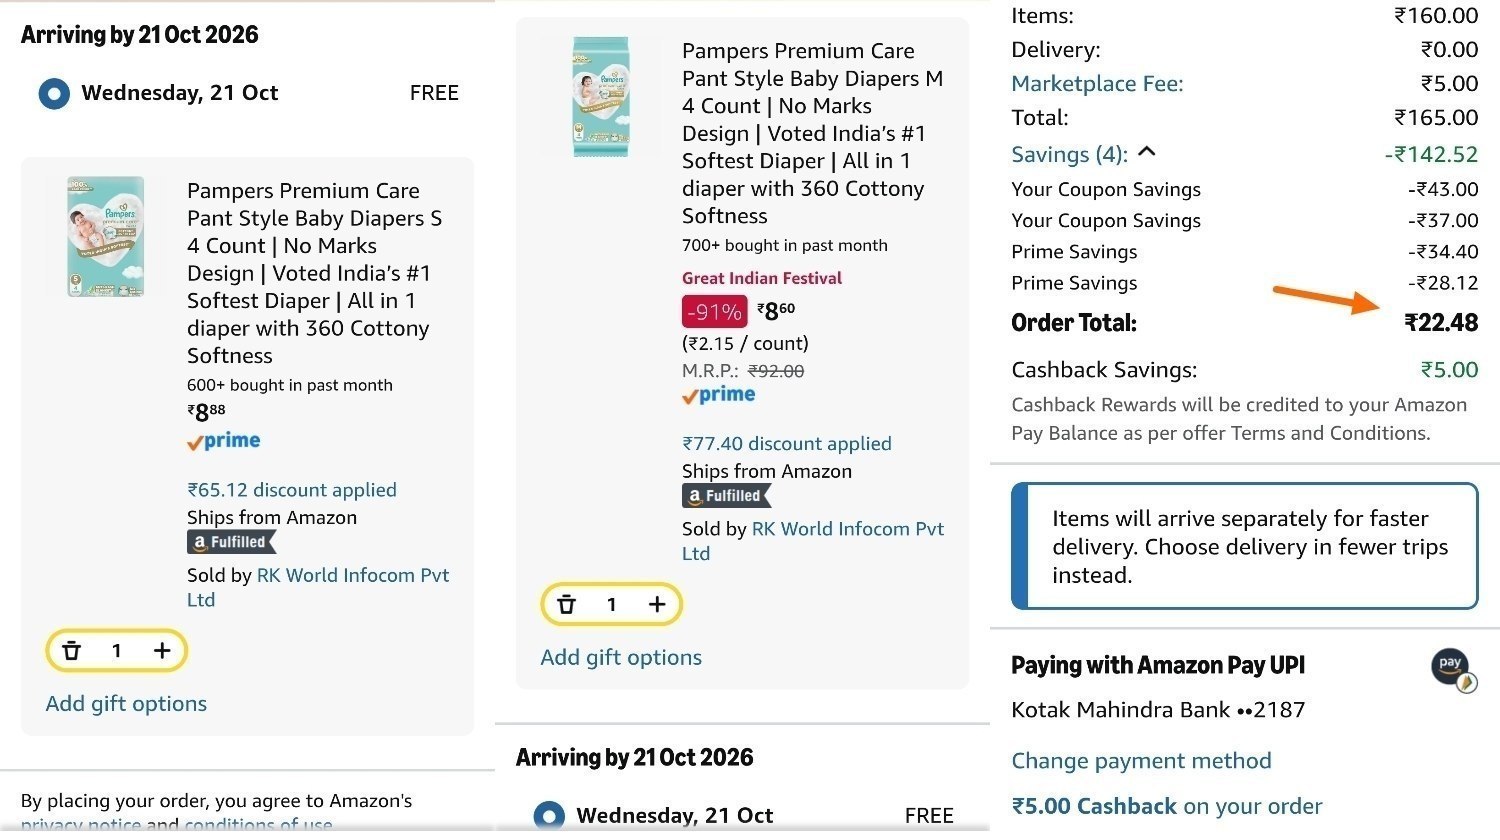Increase quantity of Diapers M with plus icon
Screen dimensions: 1500x840
click(x=657, y=604)
